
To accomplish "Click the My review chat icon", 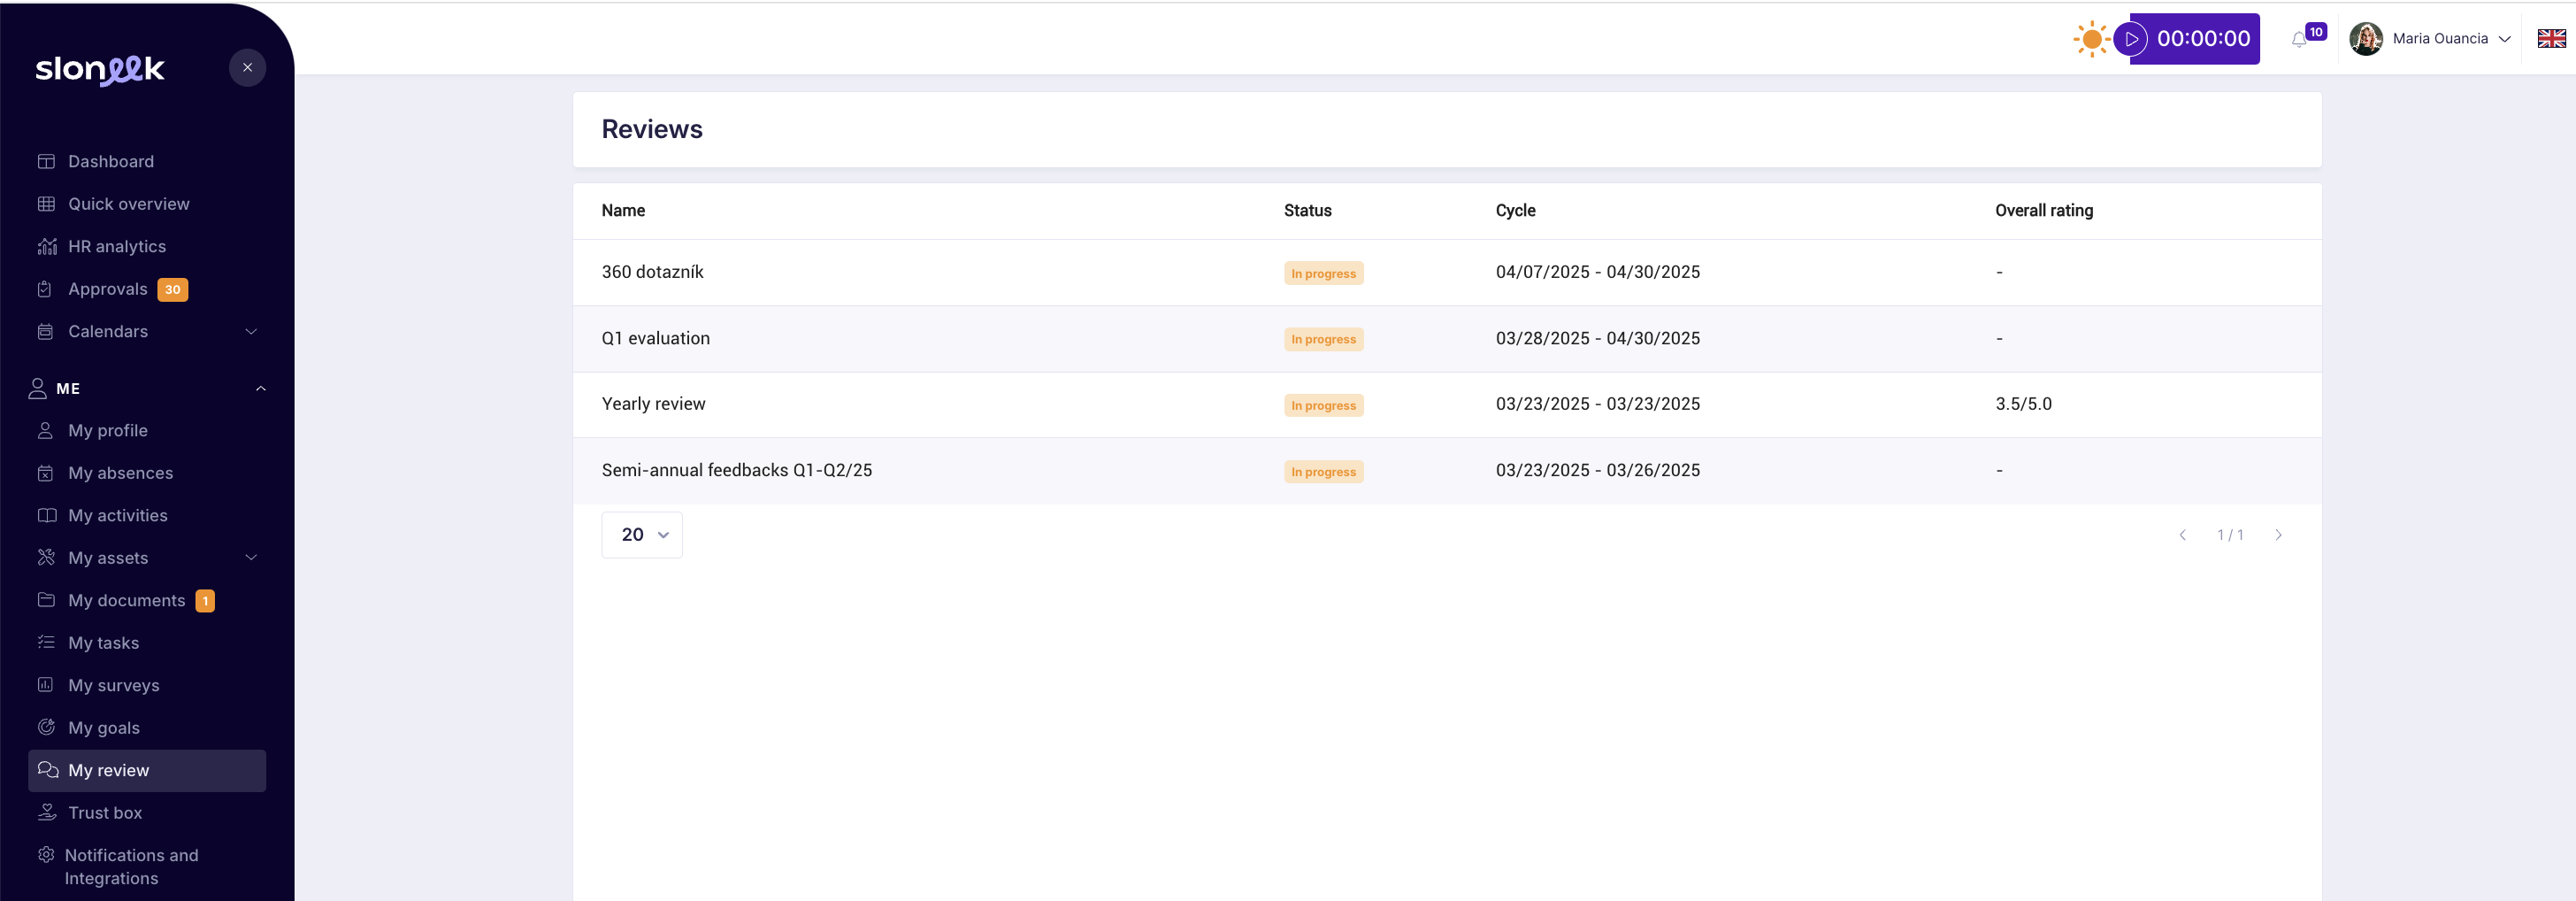I will coord(47,770).
